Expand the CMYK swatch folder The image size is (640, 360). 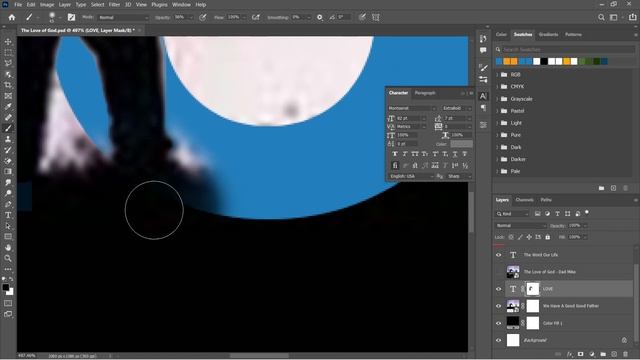point(498,87)
